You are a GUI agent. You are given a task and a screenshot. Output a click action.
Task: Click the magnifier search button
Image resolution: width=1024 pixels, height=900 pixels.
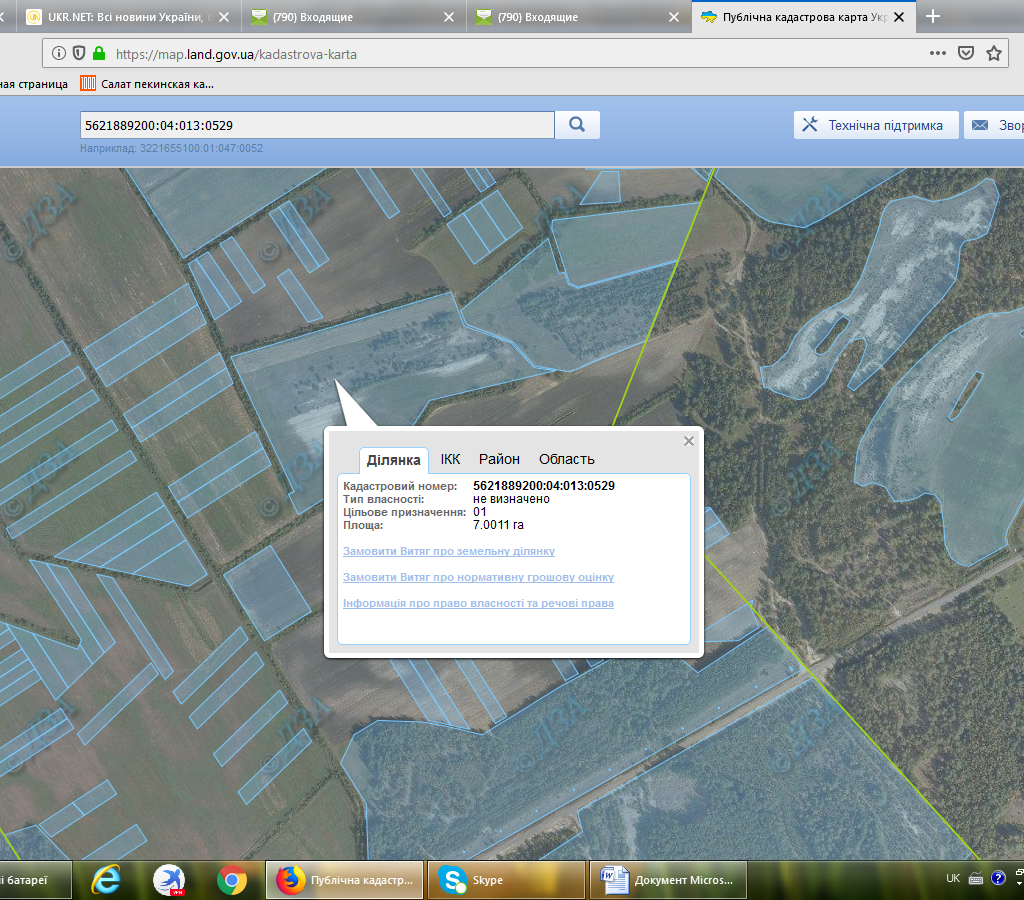coord(577,125)
